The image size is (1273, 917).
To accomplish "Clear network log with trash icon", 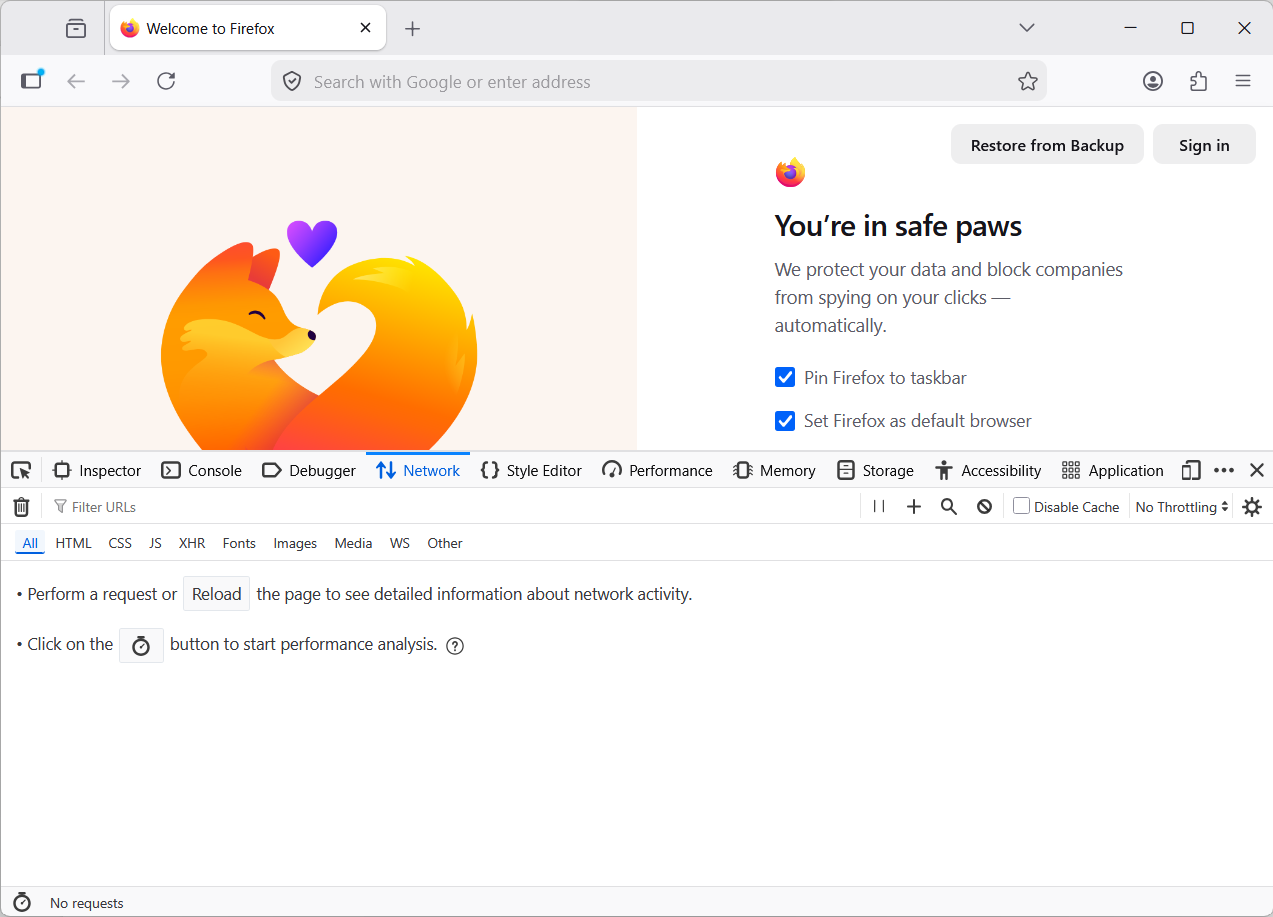I will tap(21, 507).
